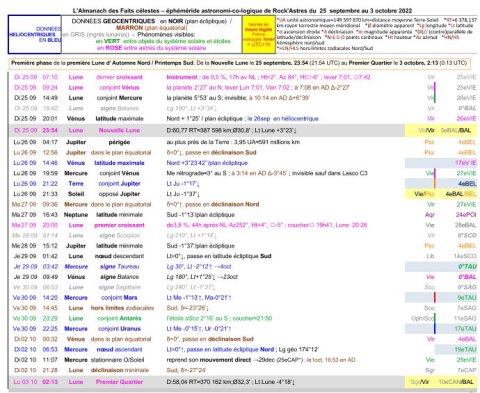The image size is (480, 393).
Task: Click the Nouvelle Lune gray row
Action: (x=243, y=130)
